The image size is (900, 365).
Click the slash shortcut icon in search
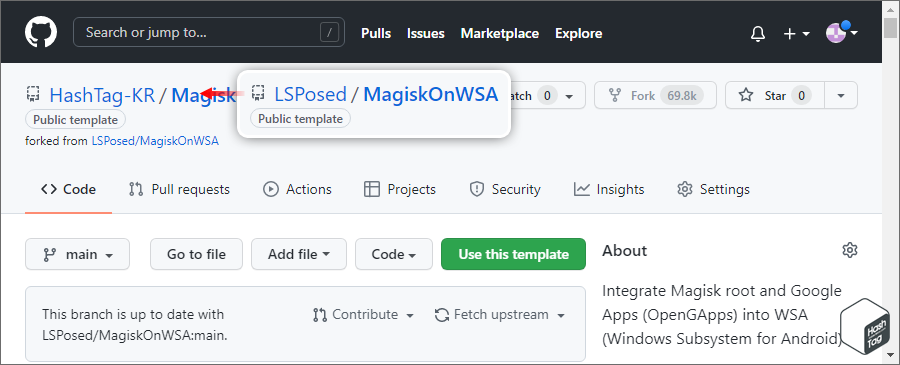coord(329,33)
